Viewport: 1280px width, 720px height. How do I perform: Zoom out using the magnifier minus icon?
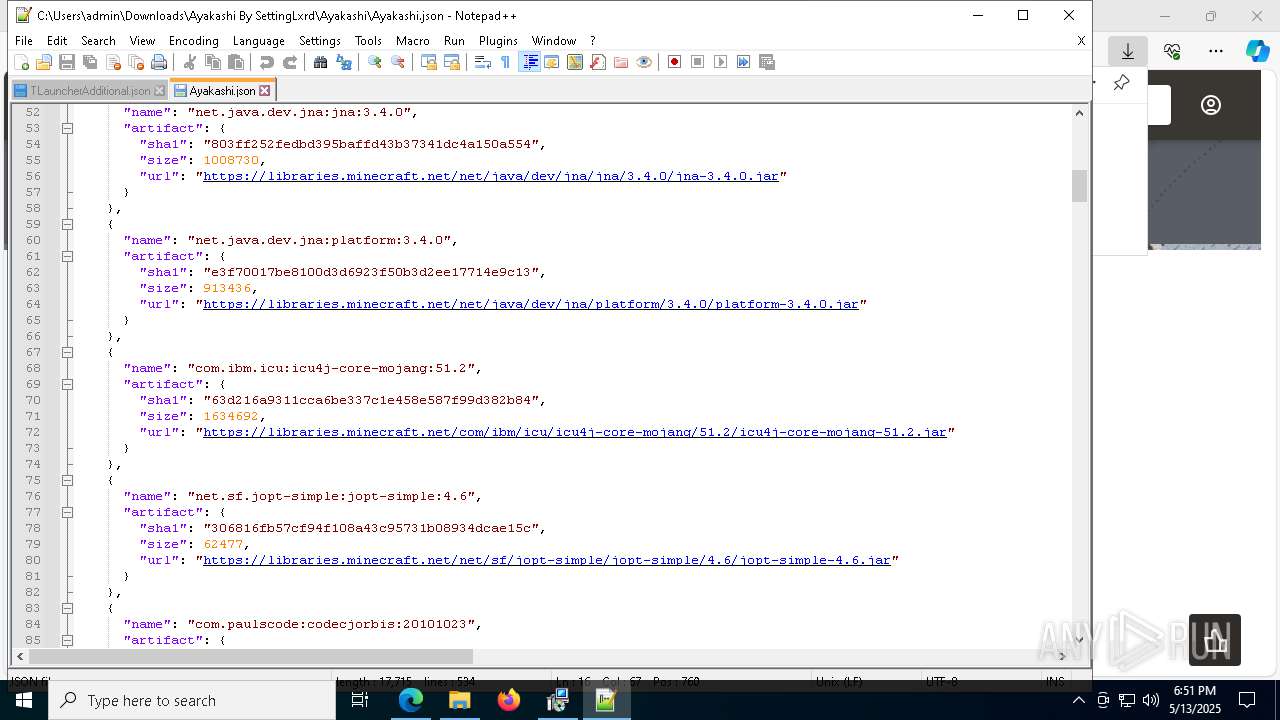[398, 62]
